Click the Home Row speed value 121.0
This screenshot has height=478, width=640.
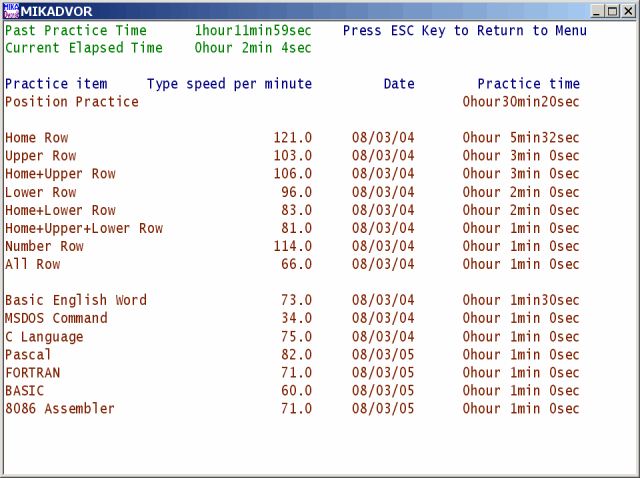(293, 138)
